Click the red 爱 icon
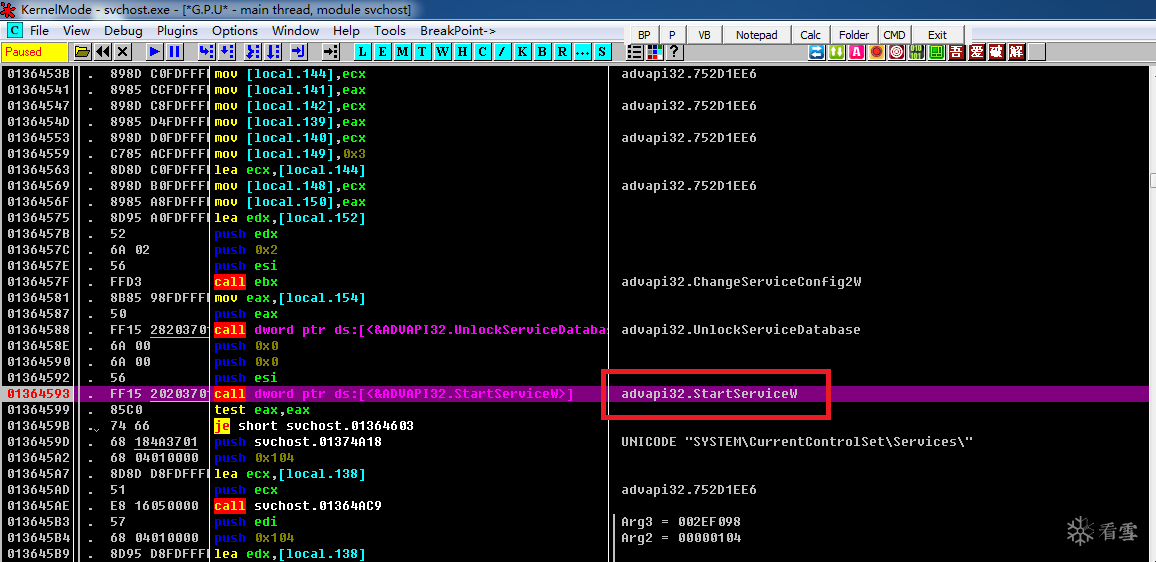 tap(976, 52)
